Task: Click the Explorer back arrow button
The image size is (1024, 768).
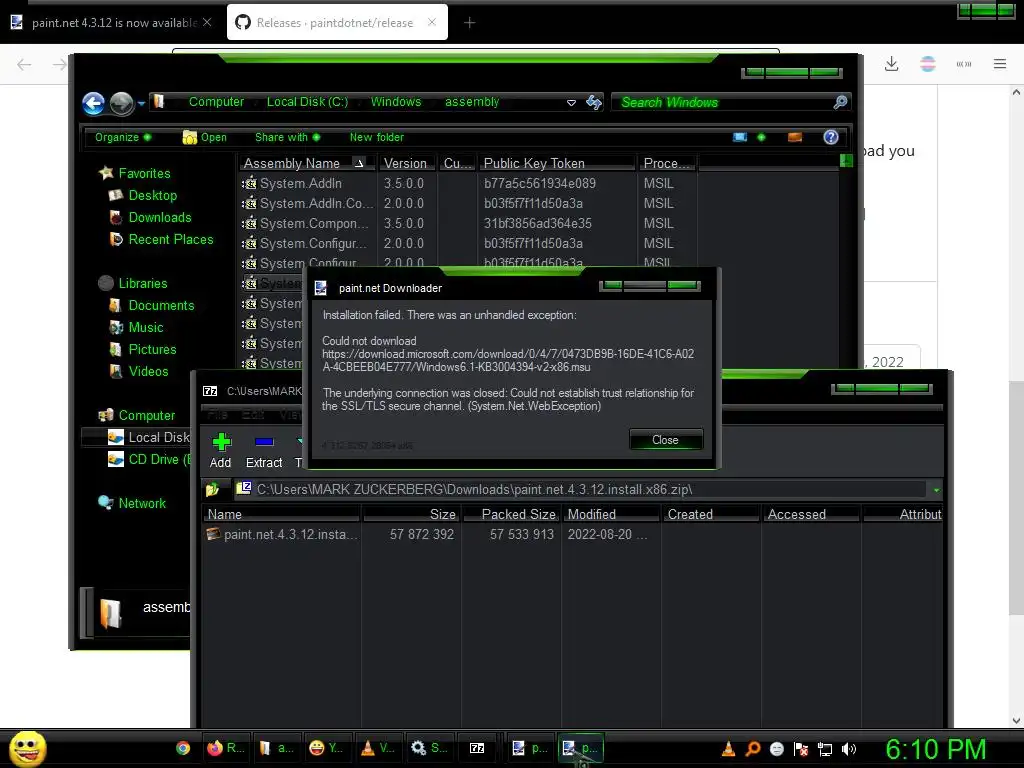Action: 93,103
